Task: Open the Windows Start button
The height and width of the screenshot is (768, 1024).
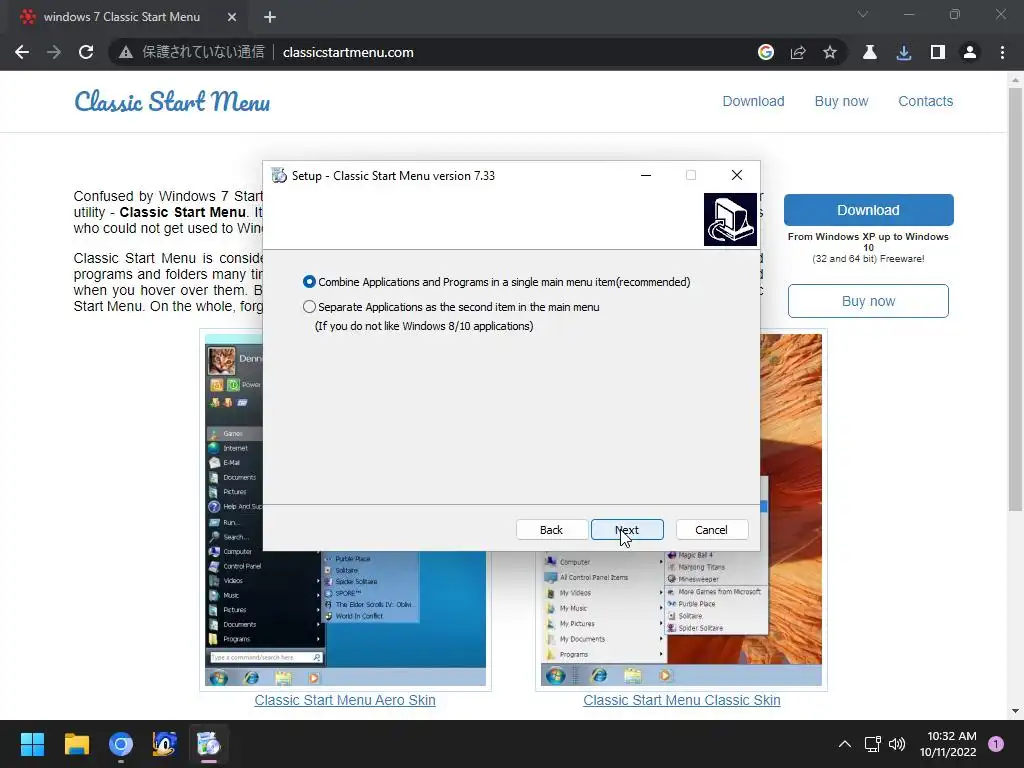Action: [32, 744]
